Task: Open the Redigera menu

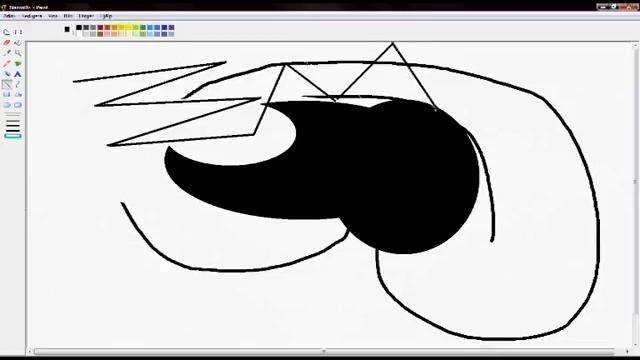Action: pos(32,16)
